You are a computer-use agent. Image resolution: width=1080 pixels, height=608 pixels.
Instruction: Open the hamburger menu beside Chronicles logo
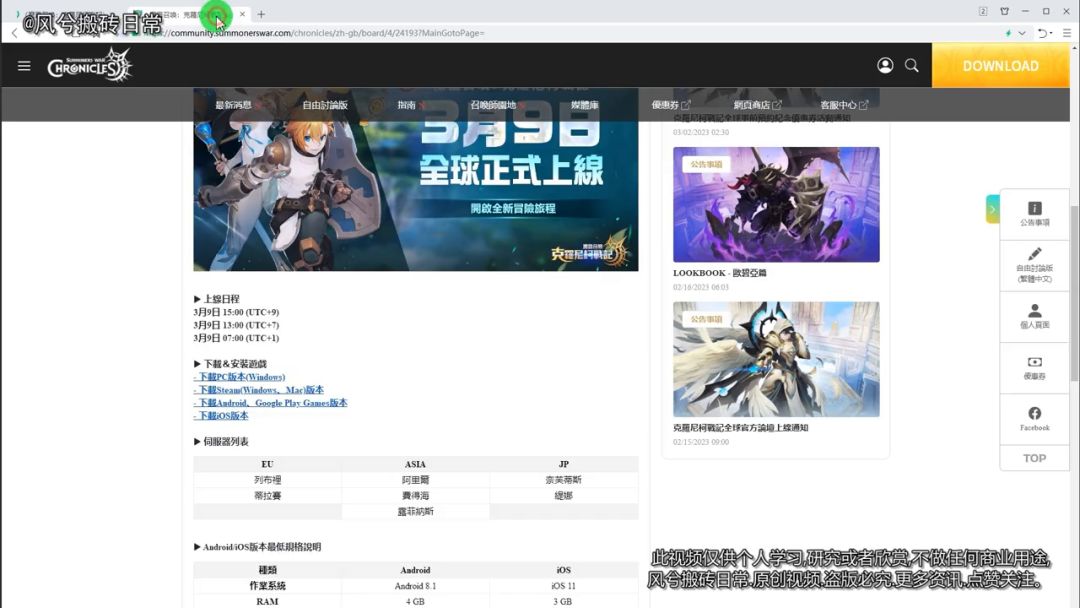[x=24, y=66]
